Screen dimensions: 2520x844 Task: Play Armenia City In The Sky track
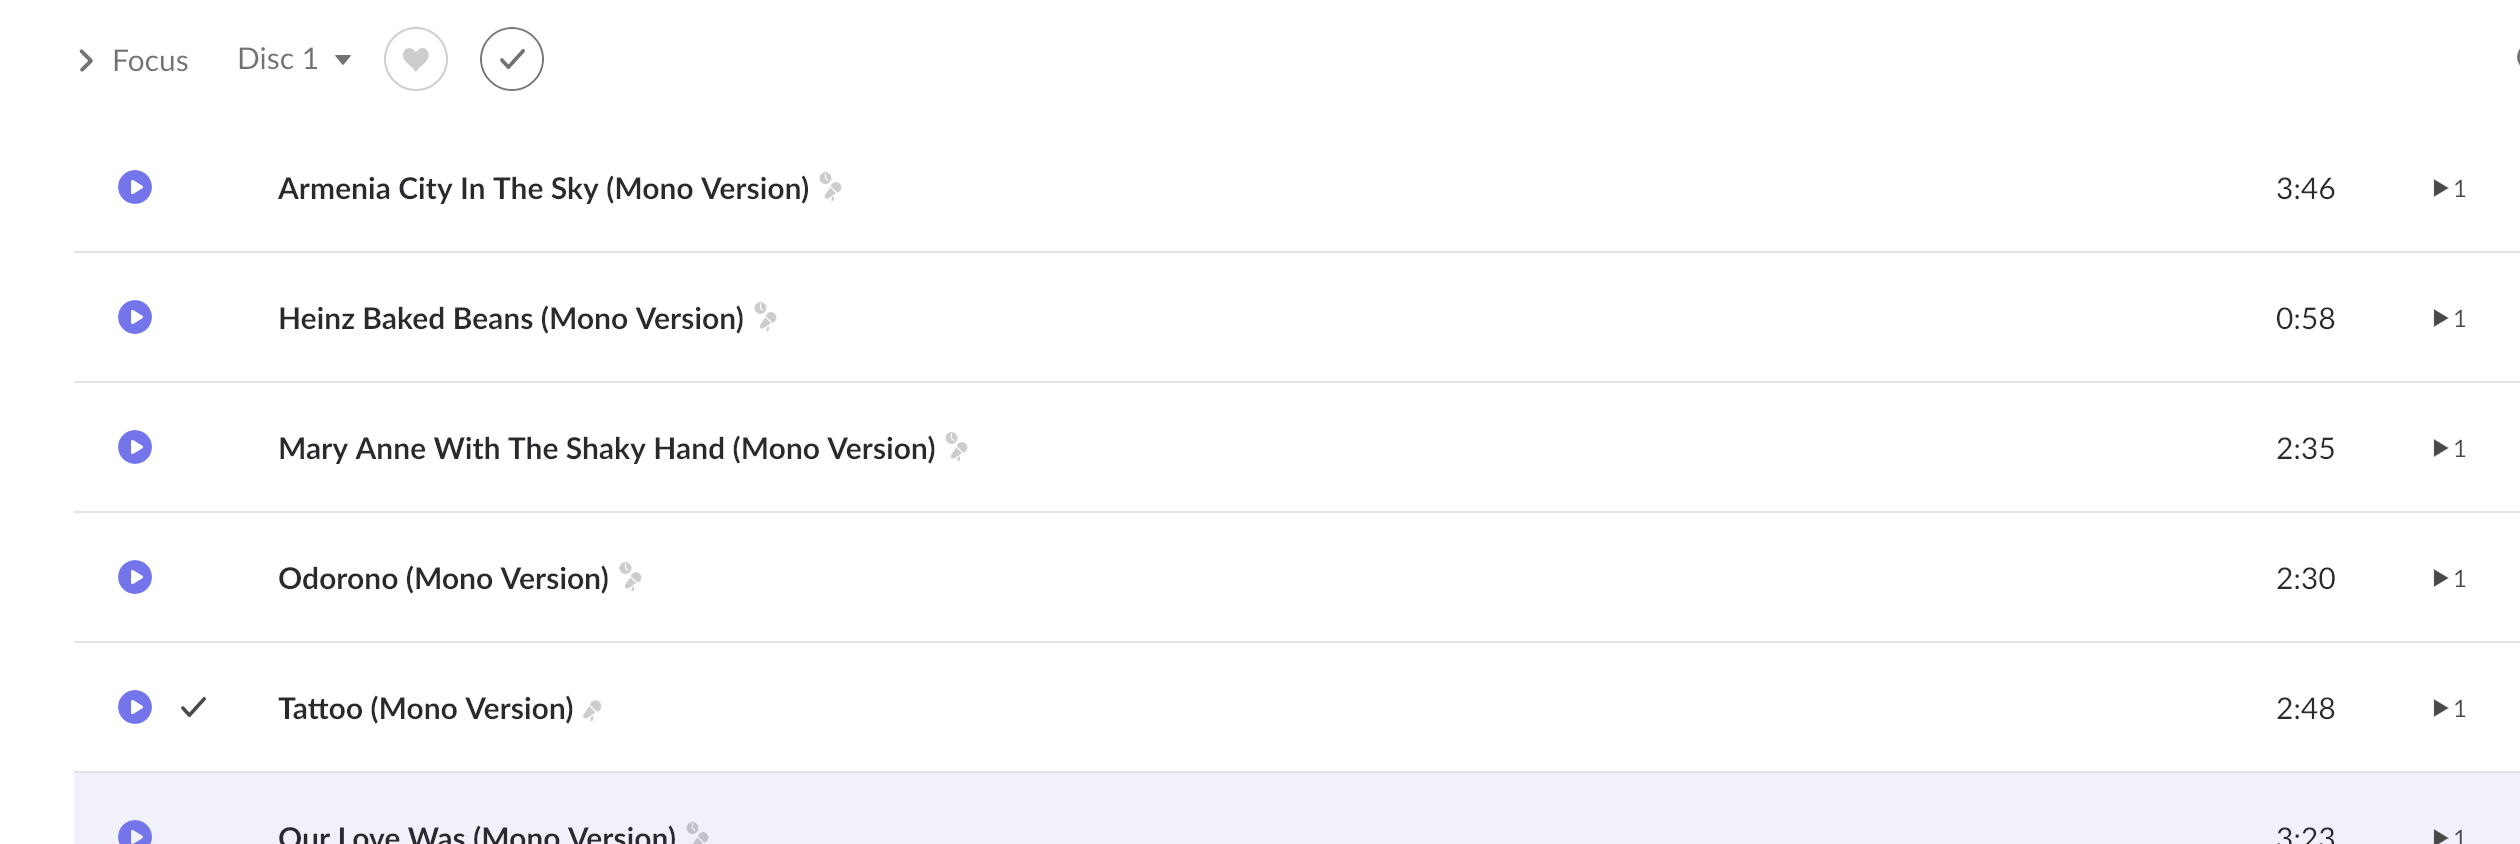click(135, 187)
